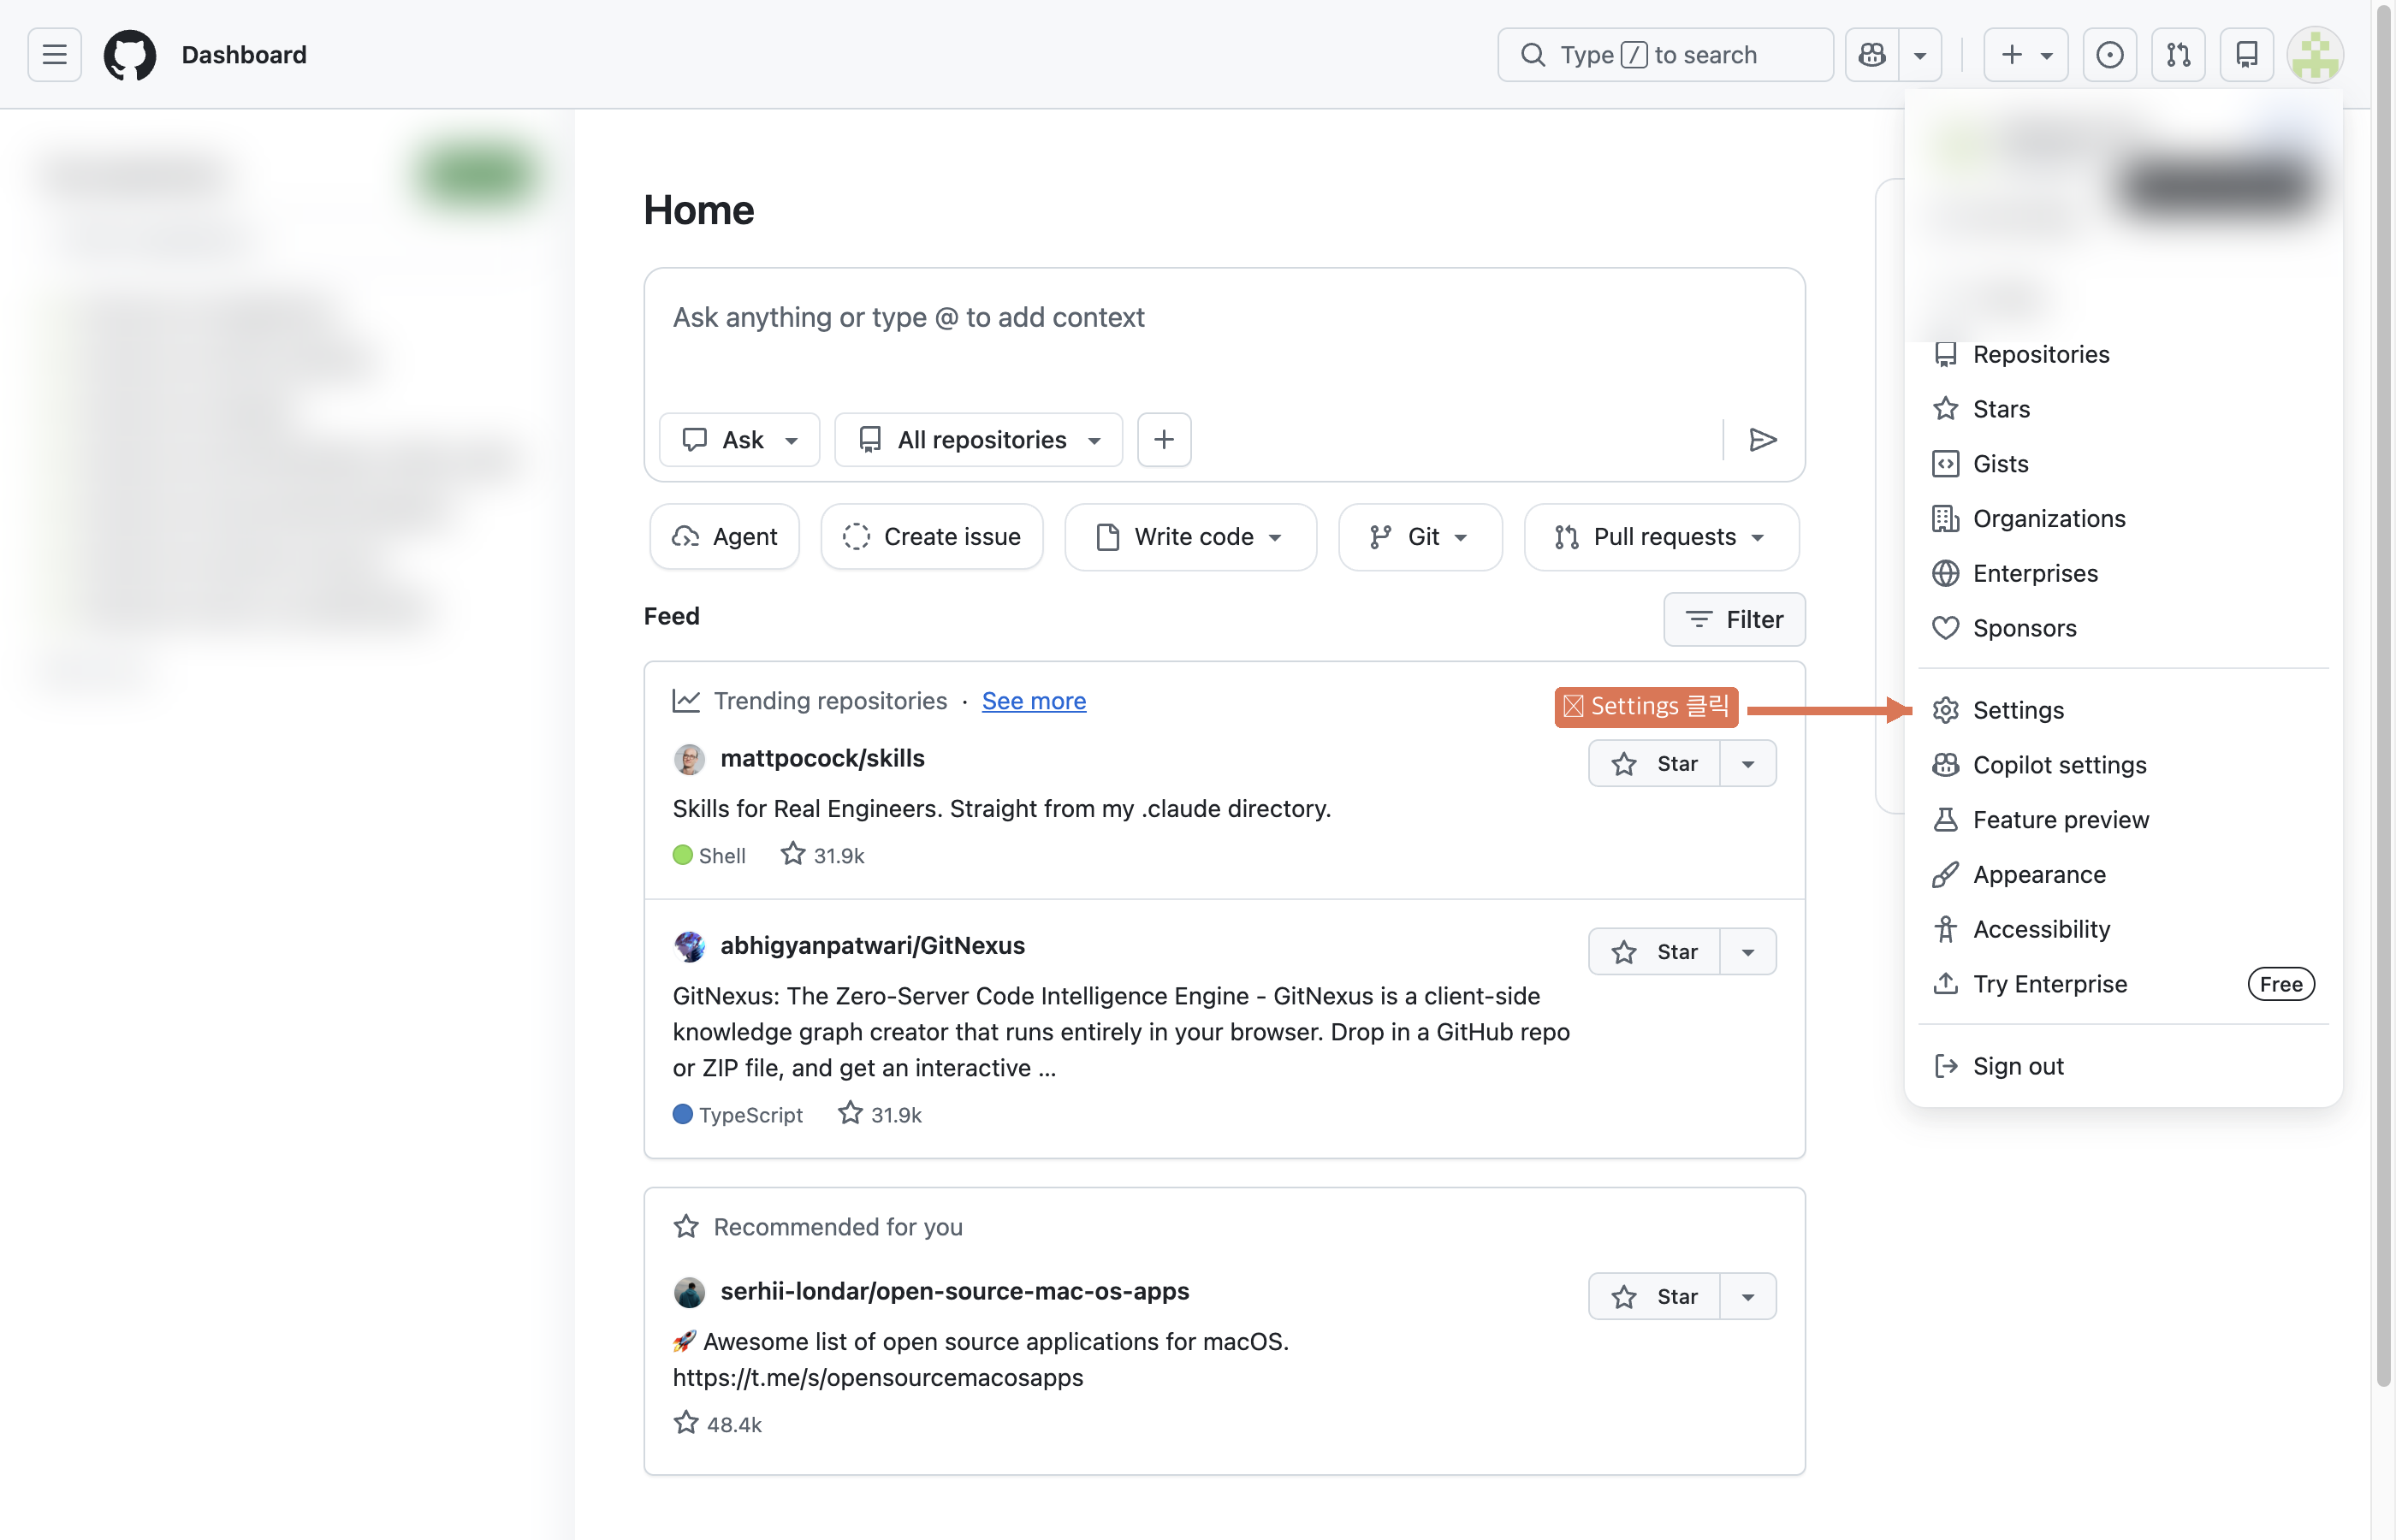Open the mattpocock/skills repository link

click(823, 758)
